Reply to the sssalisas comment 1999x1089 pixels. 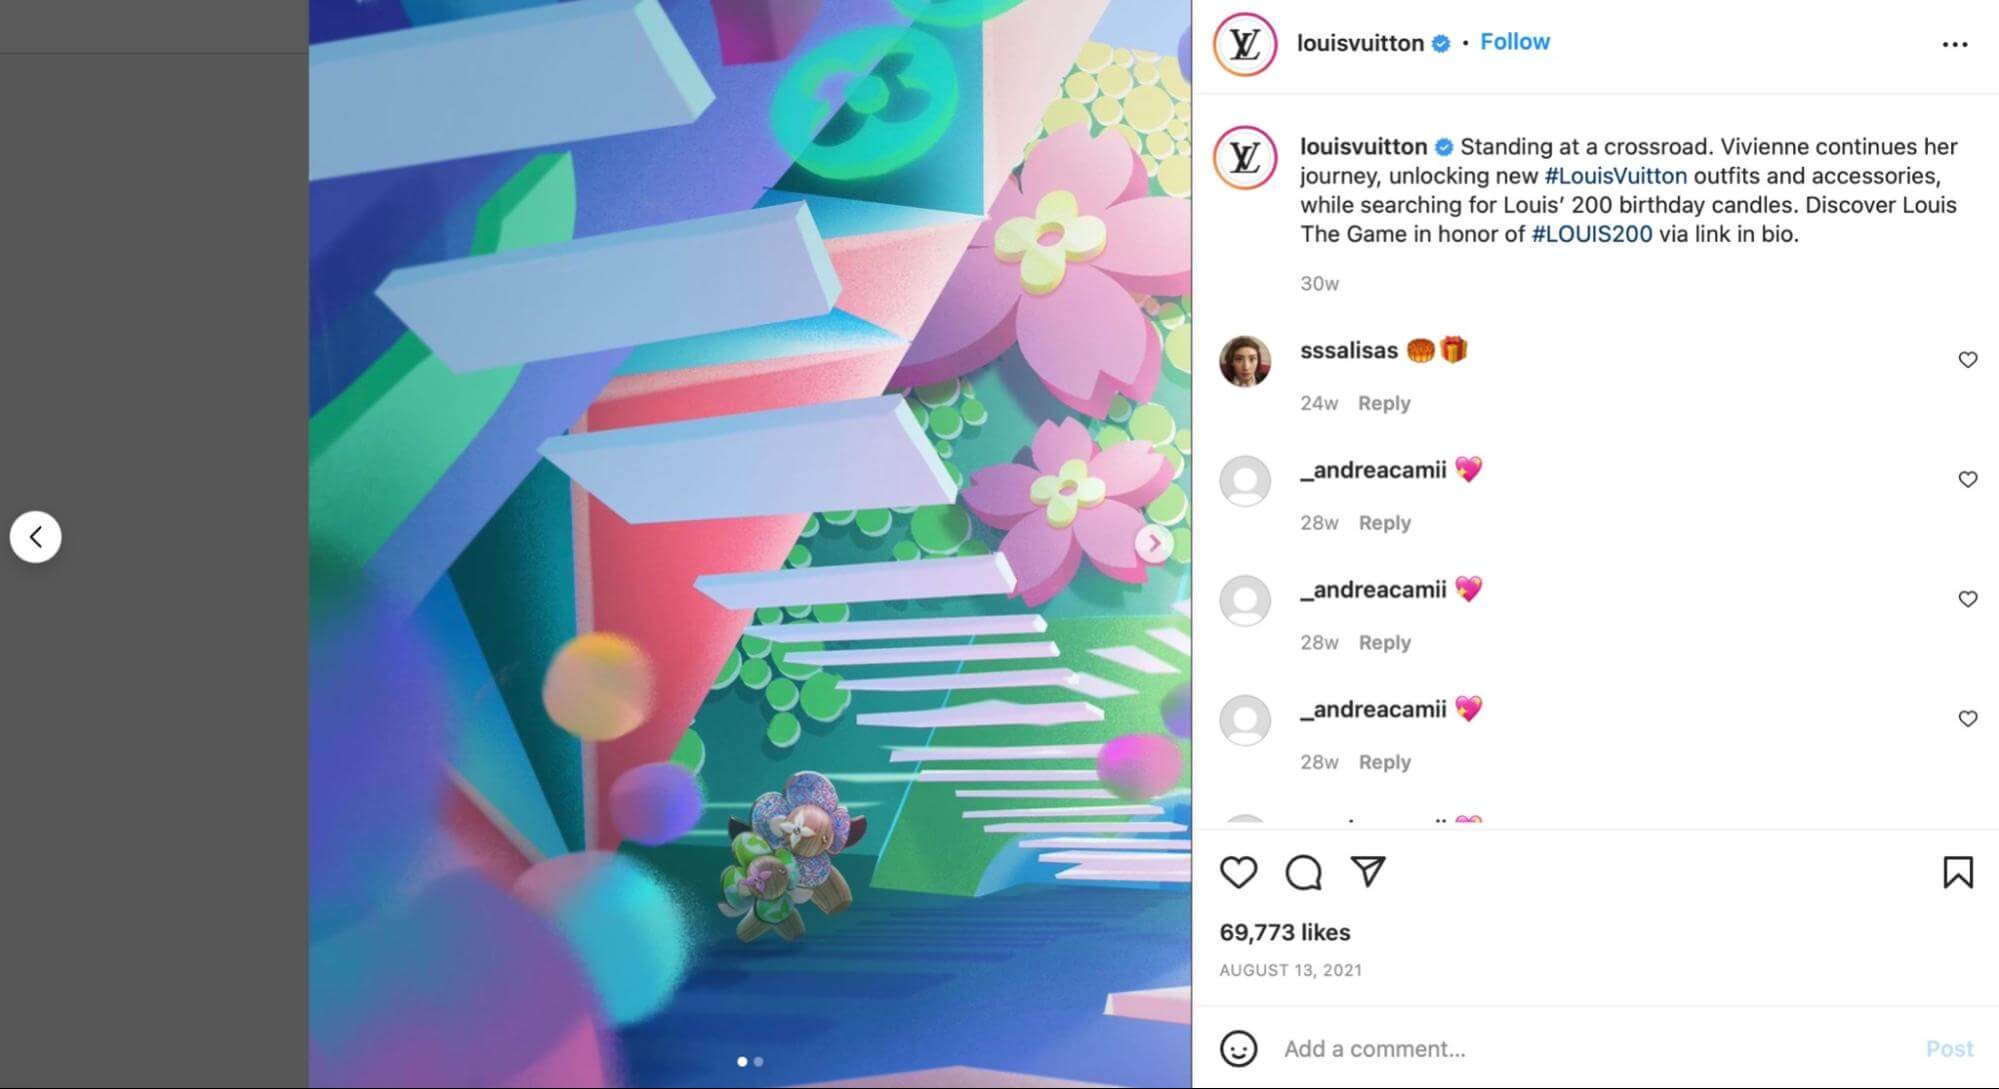pos(1384,403)
